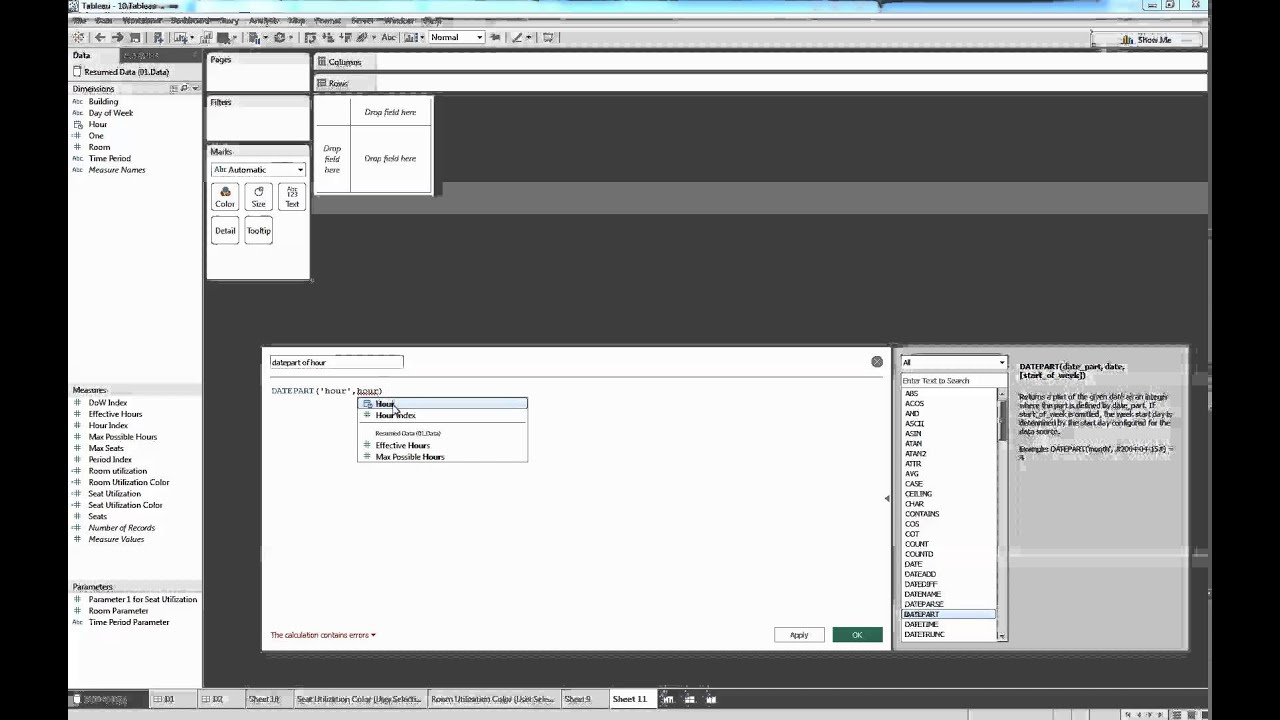Close the calculation editor with X icon
The height and width of the screenshot is (720, 1280).
point(877,362)
